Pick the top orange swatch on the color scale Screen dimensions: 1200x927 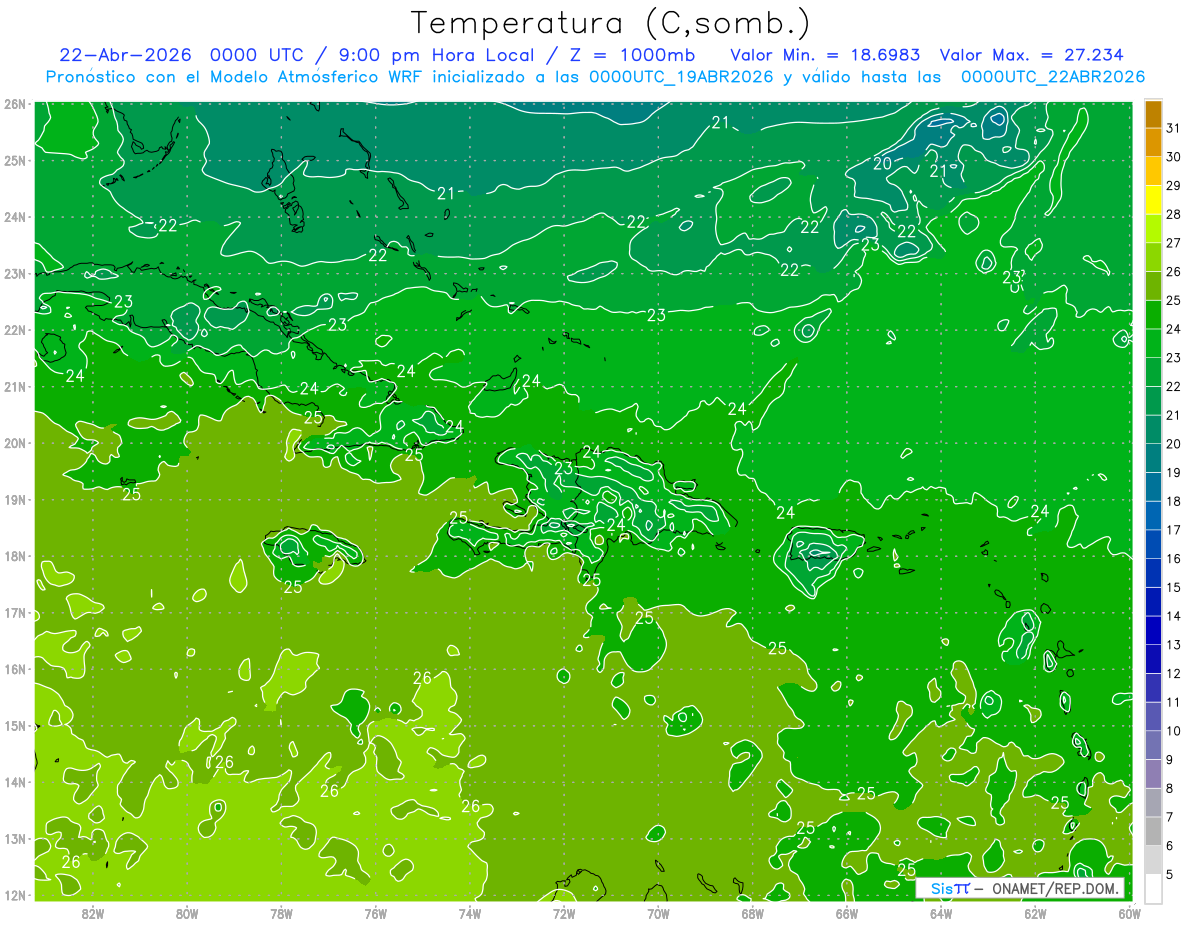(x=1153, y=114)
